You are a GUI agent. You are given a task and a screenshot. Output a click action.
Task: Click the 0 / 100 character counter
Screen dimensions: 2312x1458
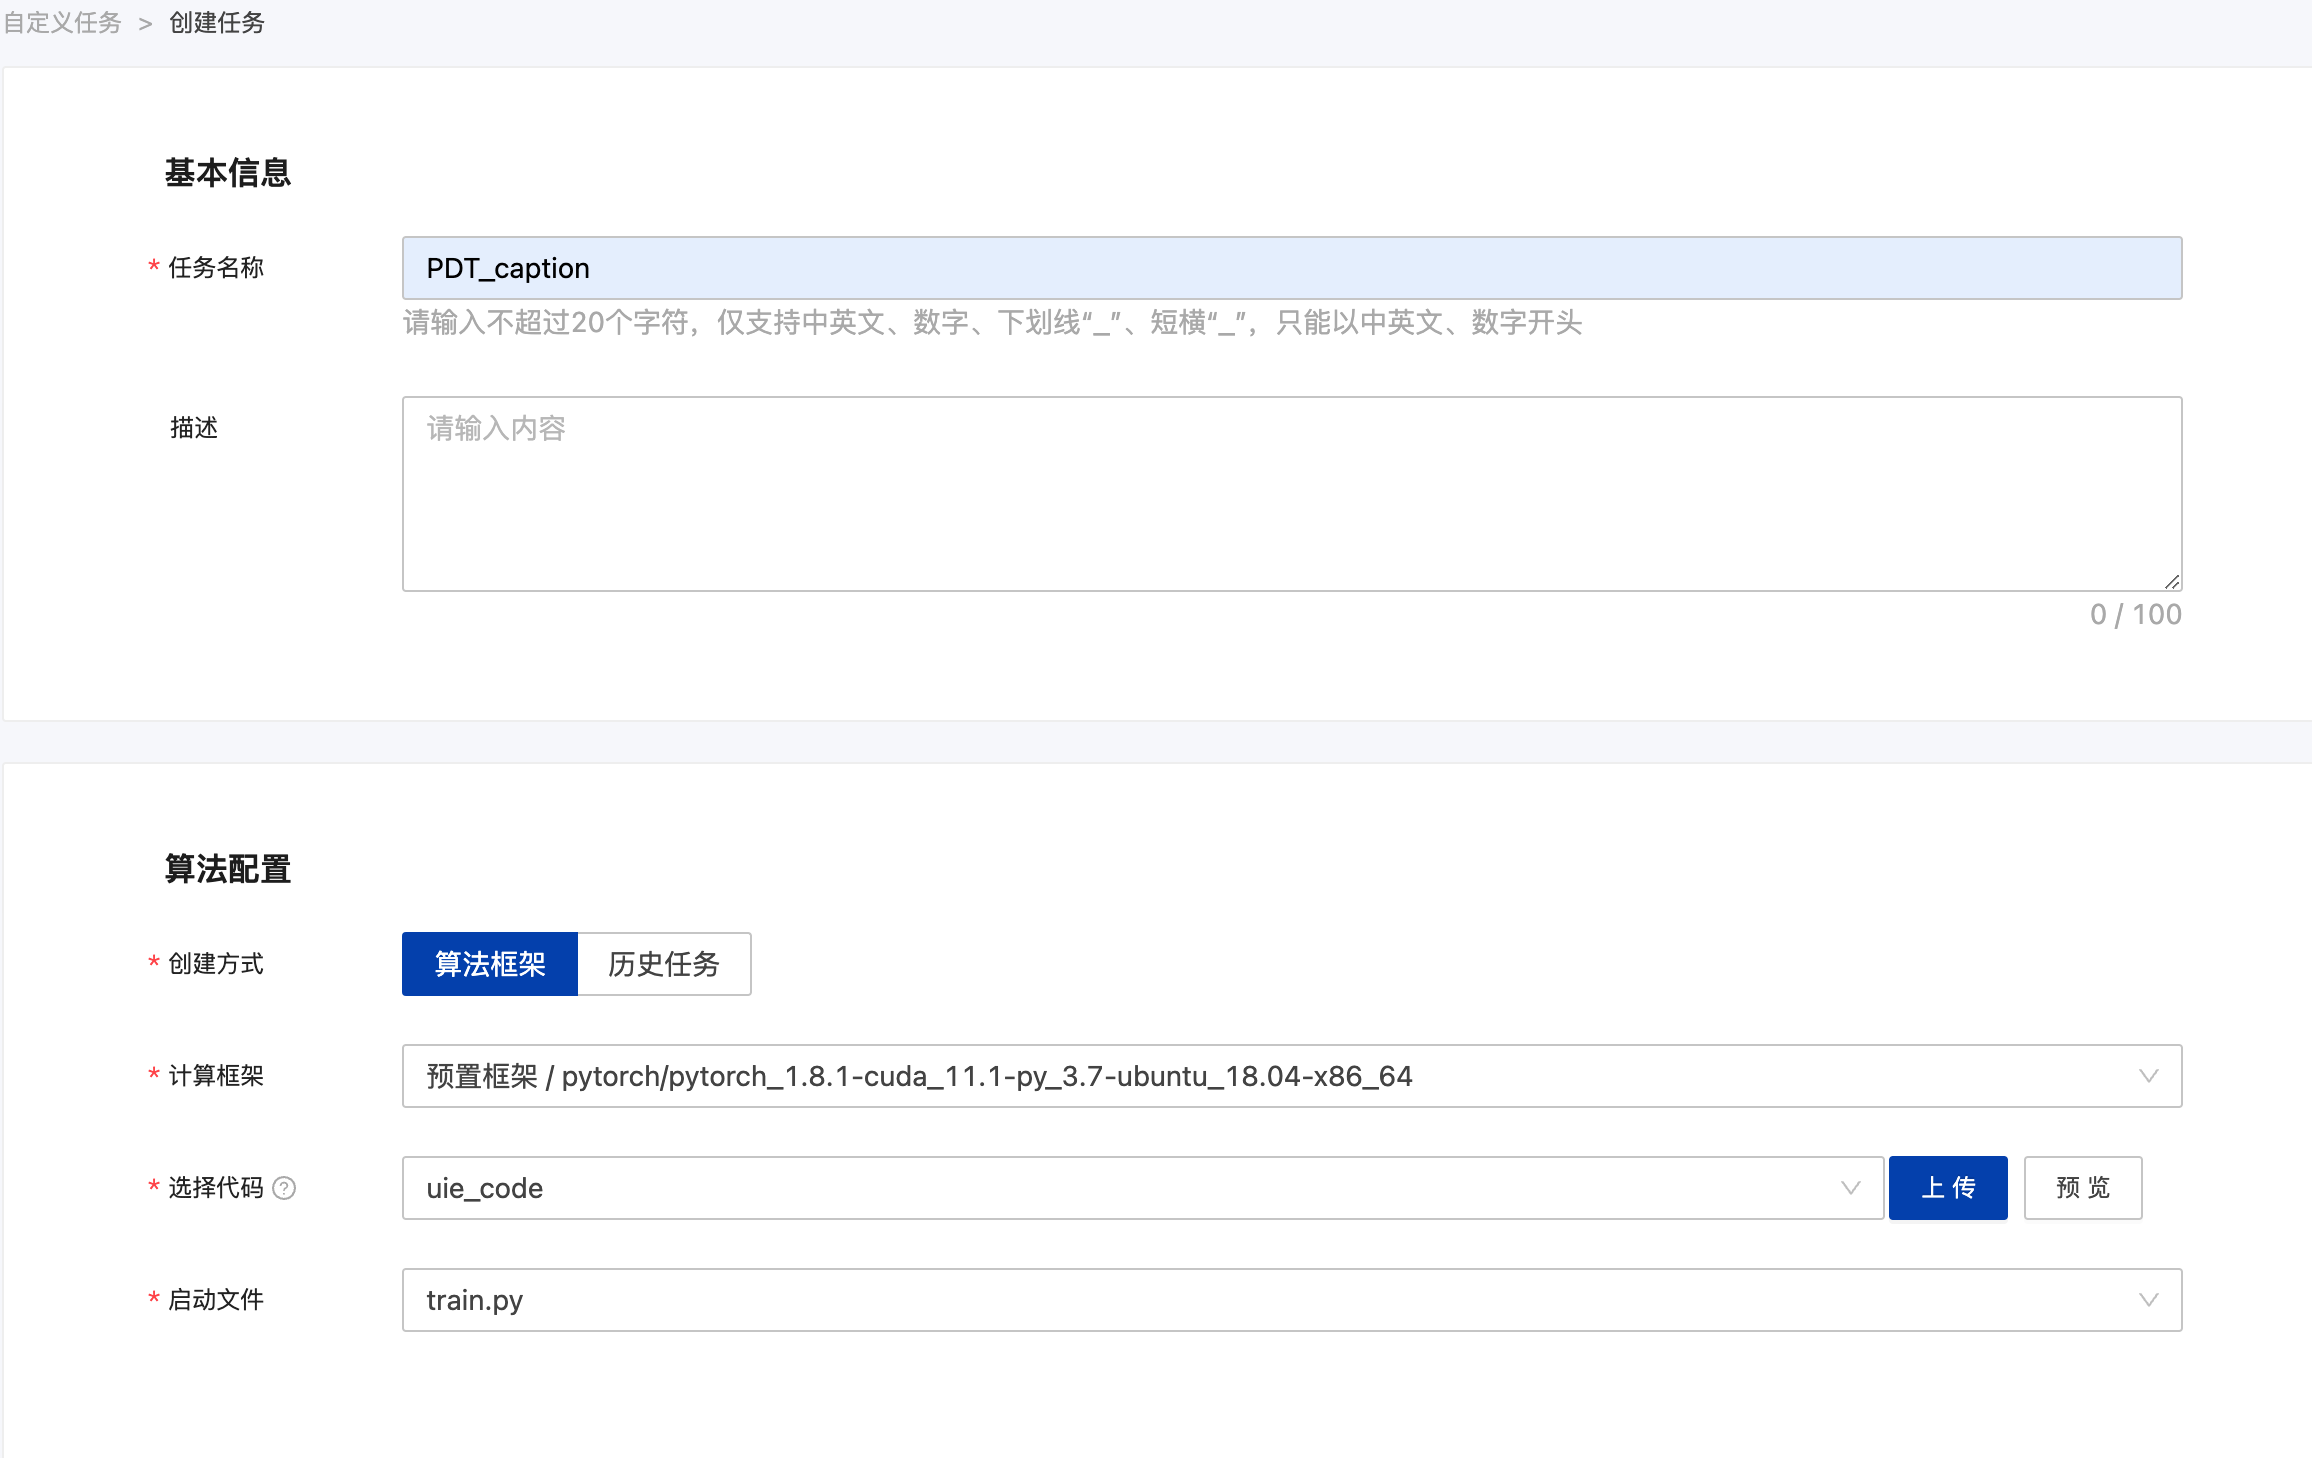click(x=2136, y=614)
